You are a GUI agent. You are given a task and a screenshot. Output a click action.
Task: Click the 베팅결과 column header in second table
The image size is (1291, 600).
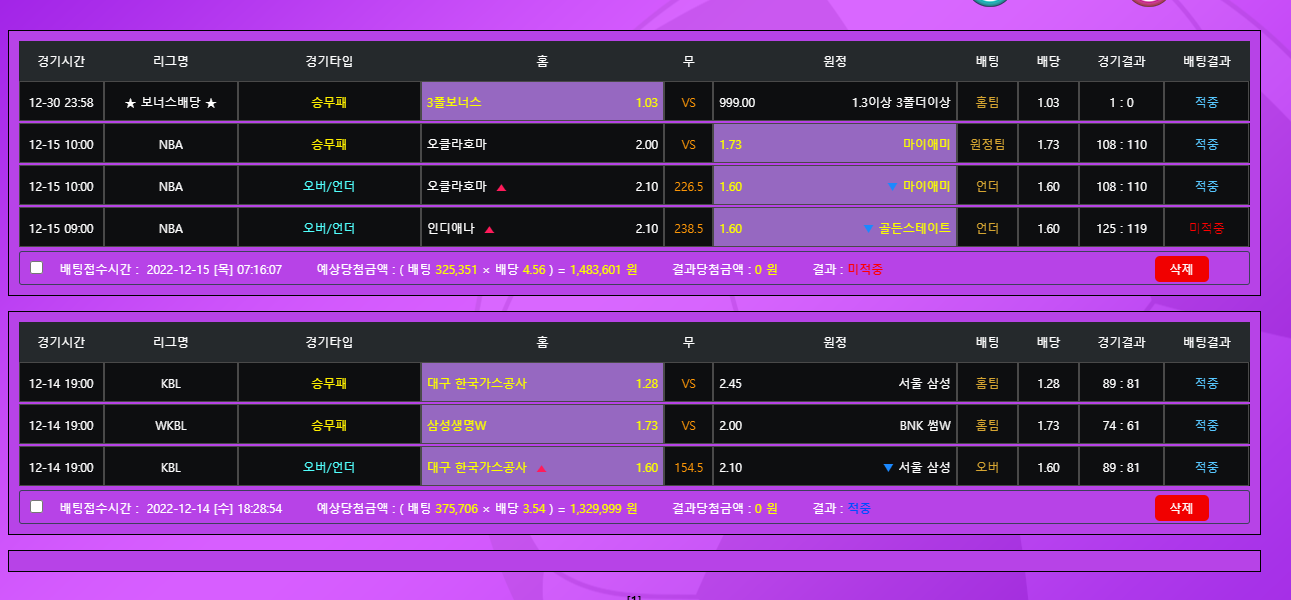pyautogui.click(x=1206, y=342)
